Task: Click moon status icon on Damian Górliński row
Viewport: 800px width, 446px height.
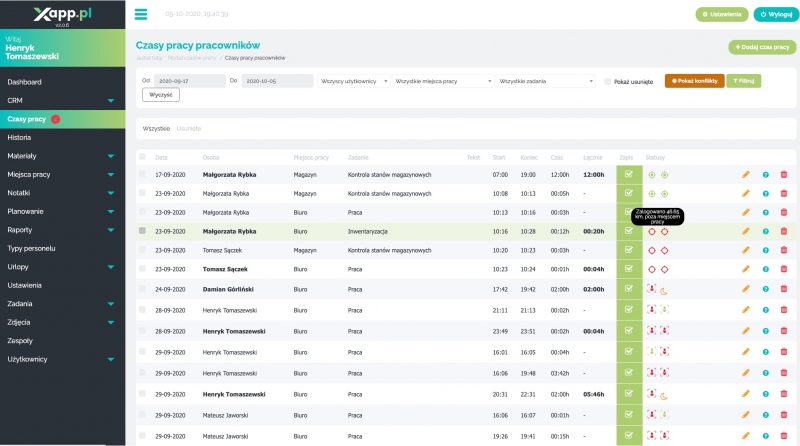Action: click(664, 289)
